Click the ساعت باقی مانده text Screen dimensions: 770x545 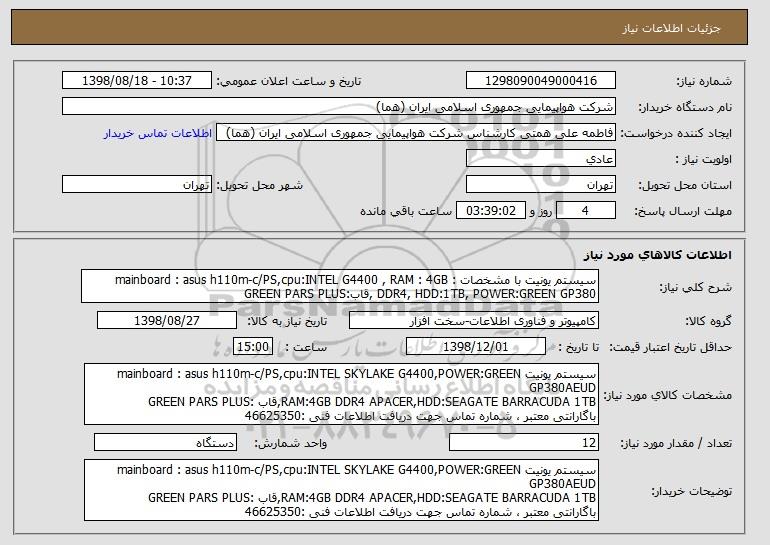tap(406, 211)
